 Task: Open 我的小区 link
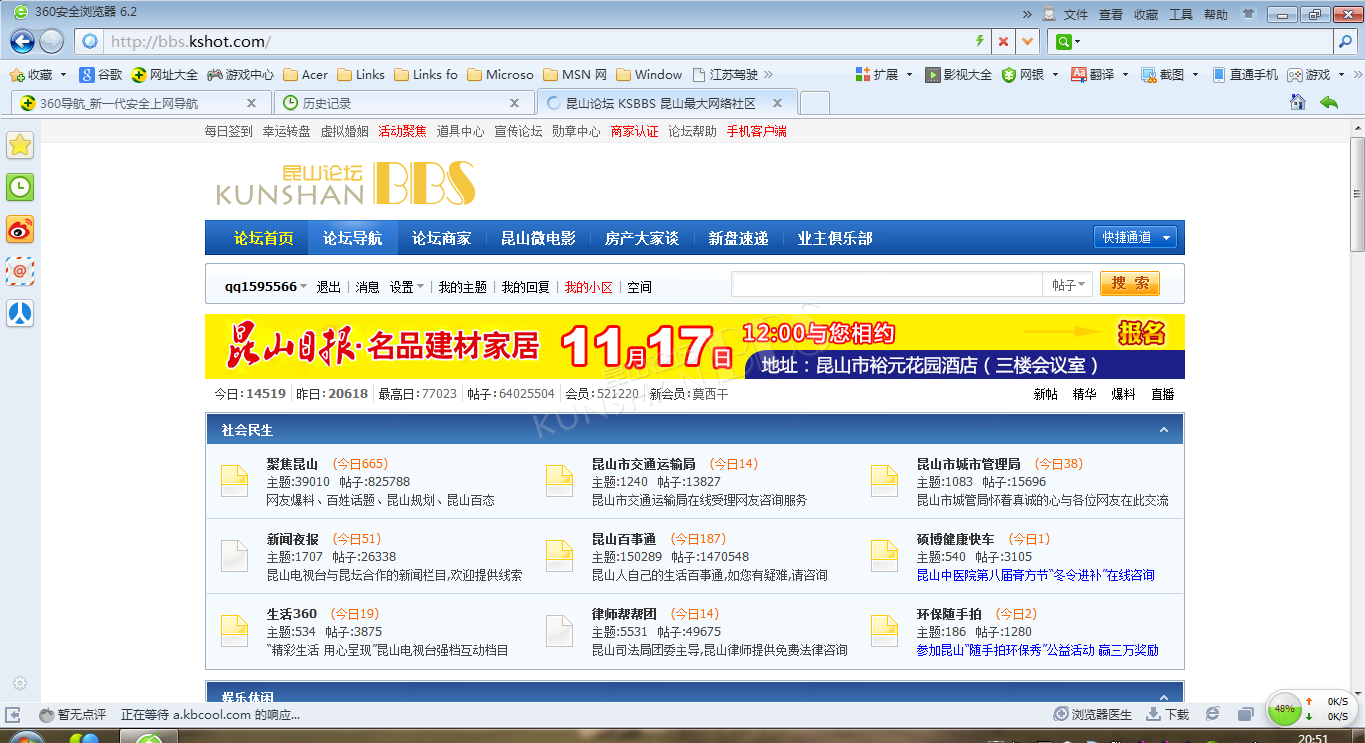(588, 287)
